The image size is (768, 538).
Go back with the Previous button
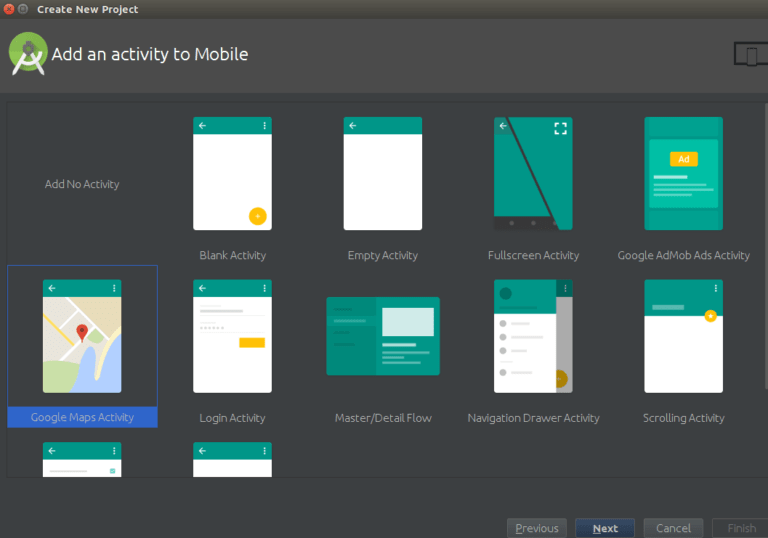[x=537, y=528]
